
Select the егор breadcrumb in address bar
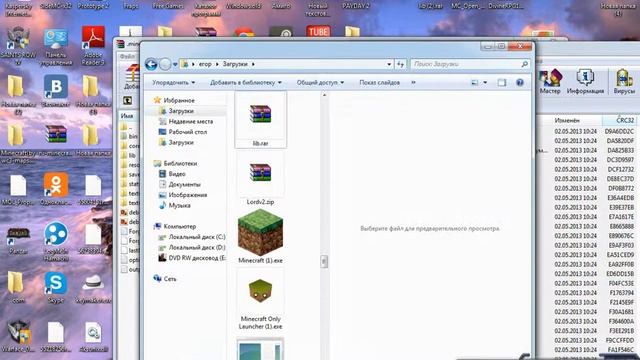(x=205, y=64)
